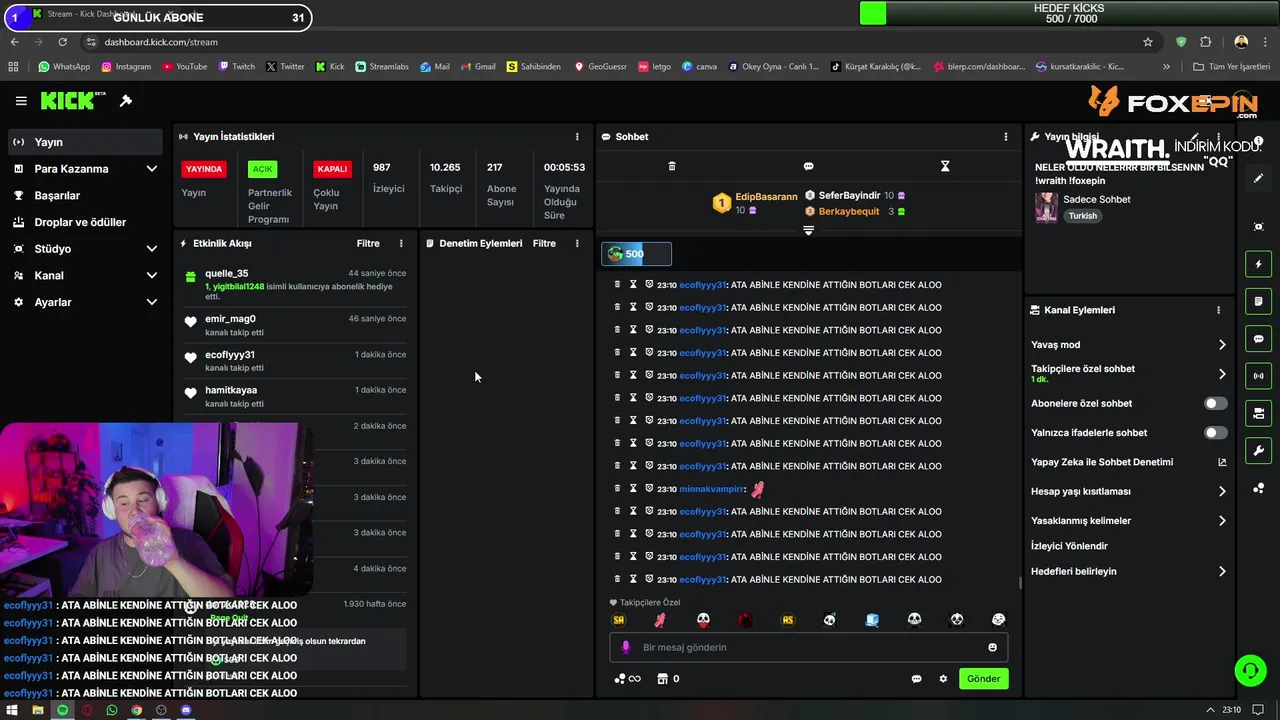
Task: Open chat settings gear icon
Action: click(x=943, y=679)
